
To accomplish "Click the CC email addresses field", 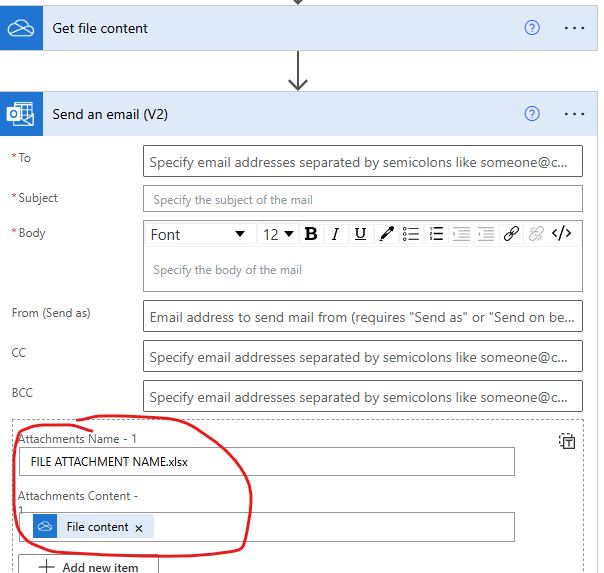I will pyautogui.click(x=362, y=356).
